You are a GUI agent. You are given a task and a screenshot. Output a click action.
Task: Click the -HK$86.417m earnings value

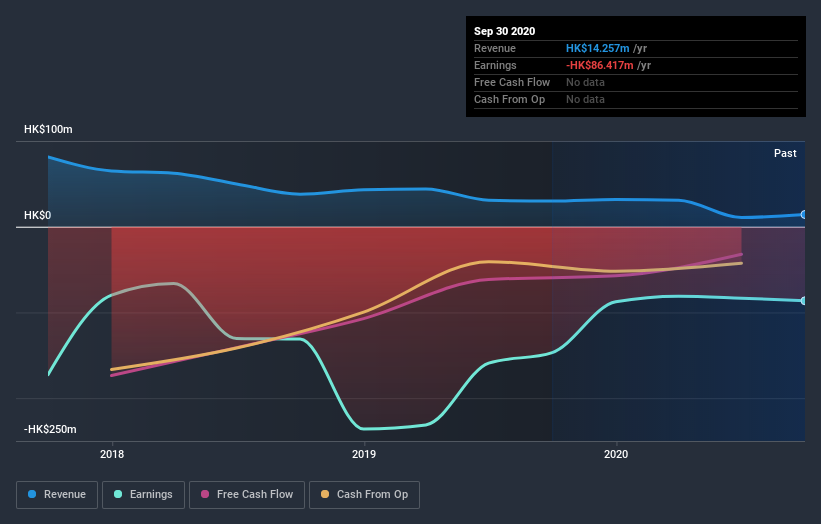pyautogui.click(x=600, y=65)
